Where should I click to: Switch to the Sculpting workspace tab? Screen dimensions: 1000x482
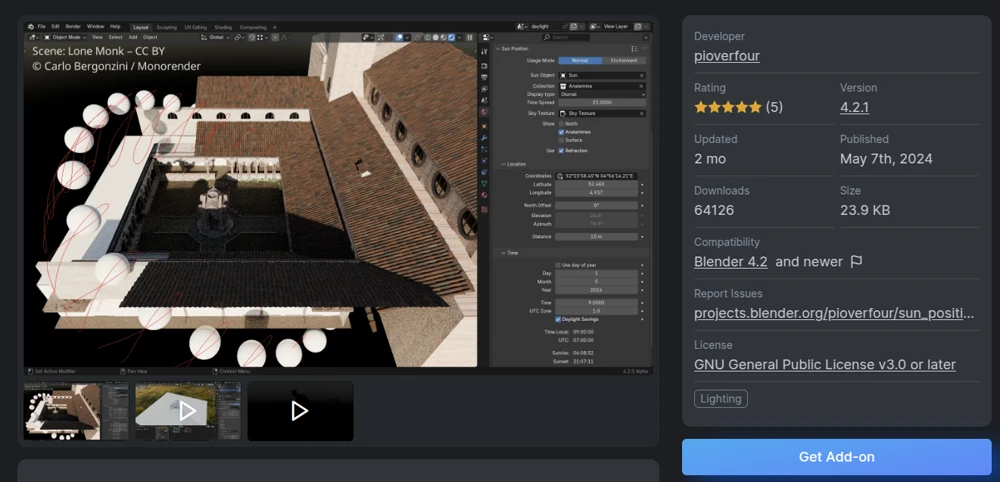pyautogui.click(x=167, y=27)
